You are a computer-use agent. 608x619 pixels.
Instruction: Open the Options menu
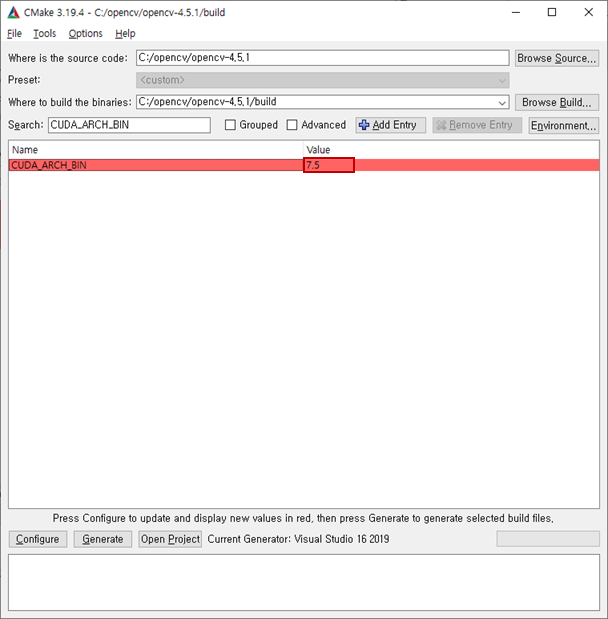(x=86, y=34)
